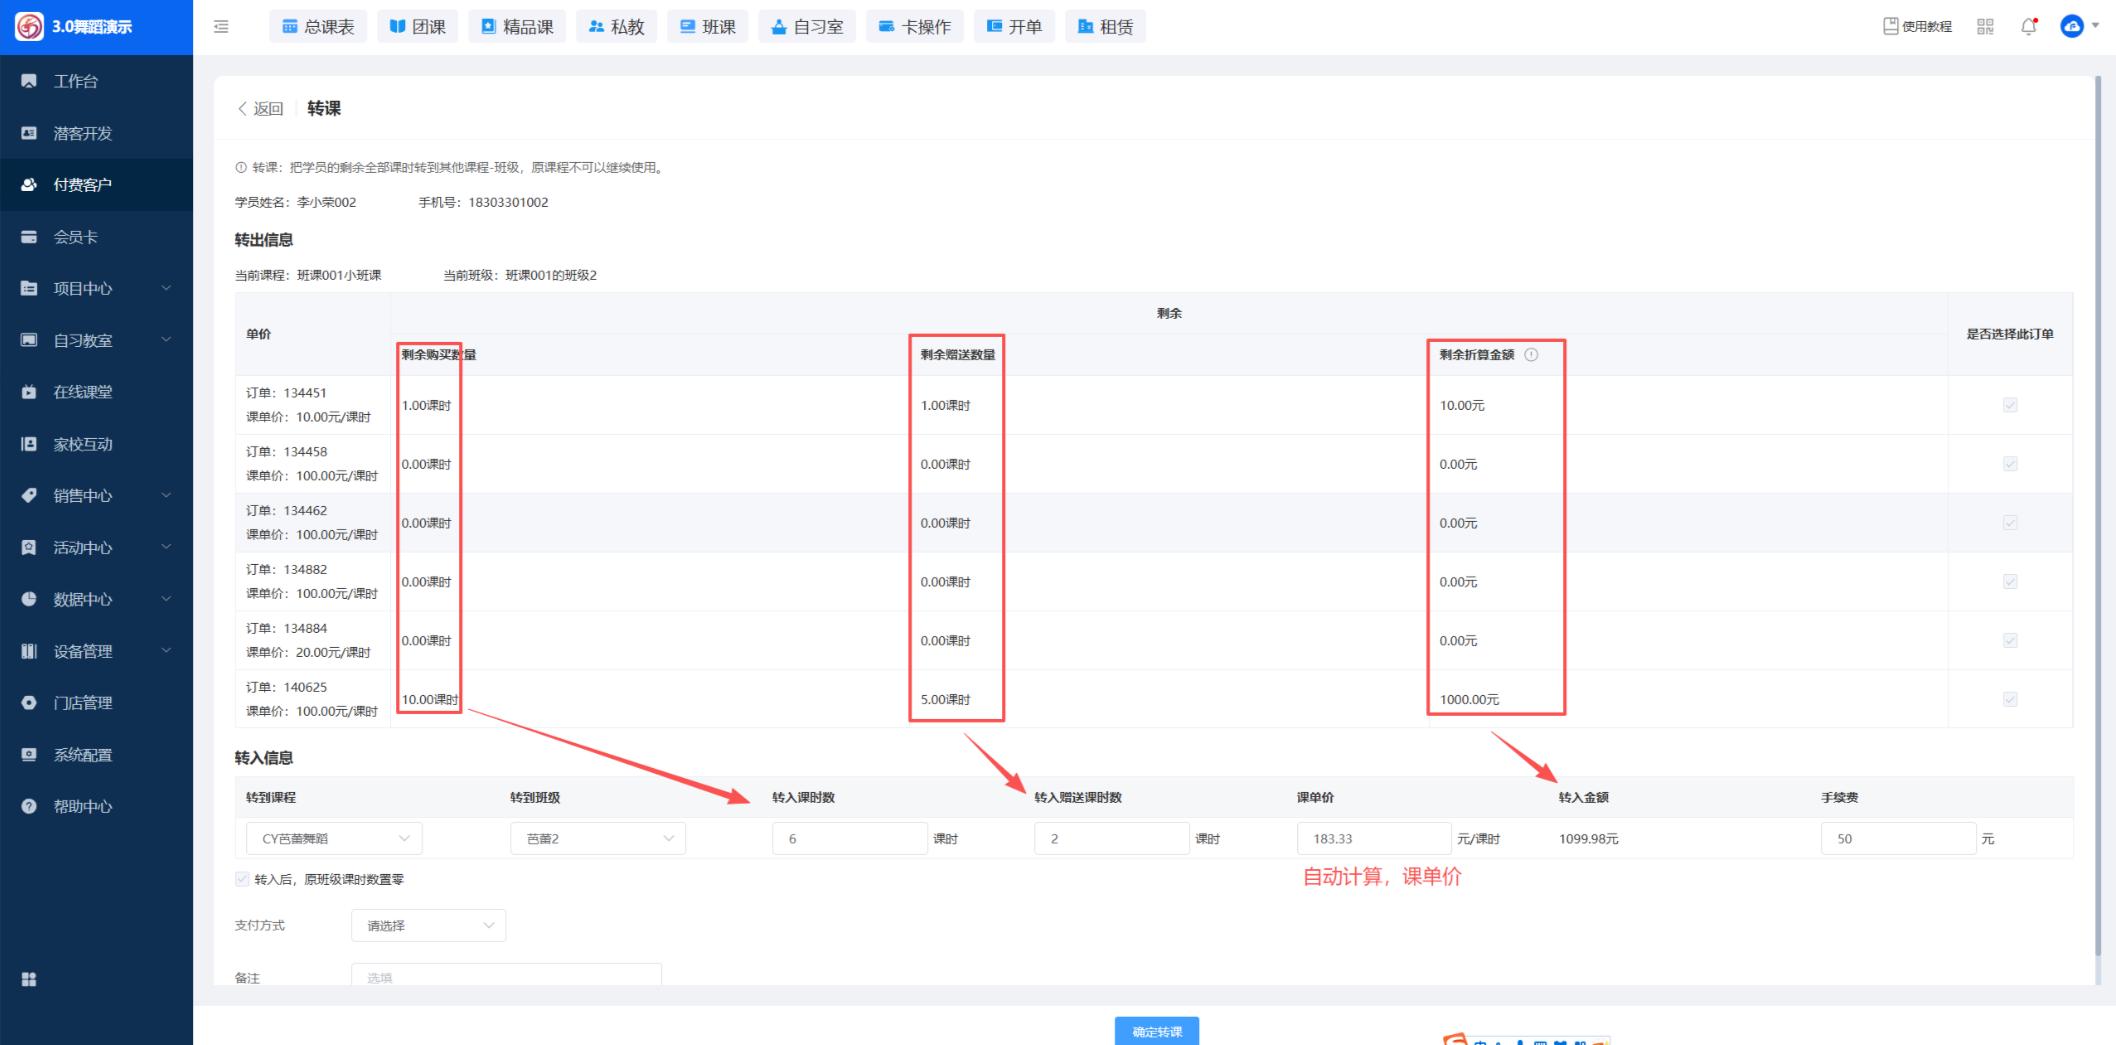Click the page's vertical scrollbar
Viewport: 2116px width, 1045px height.
pyautogui.click(x=2097, y=500)
